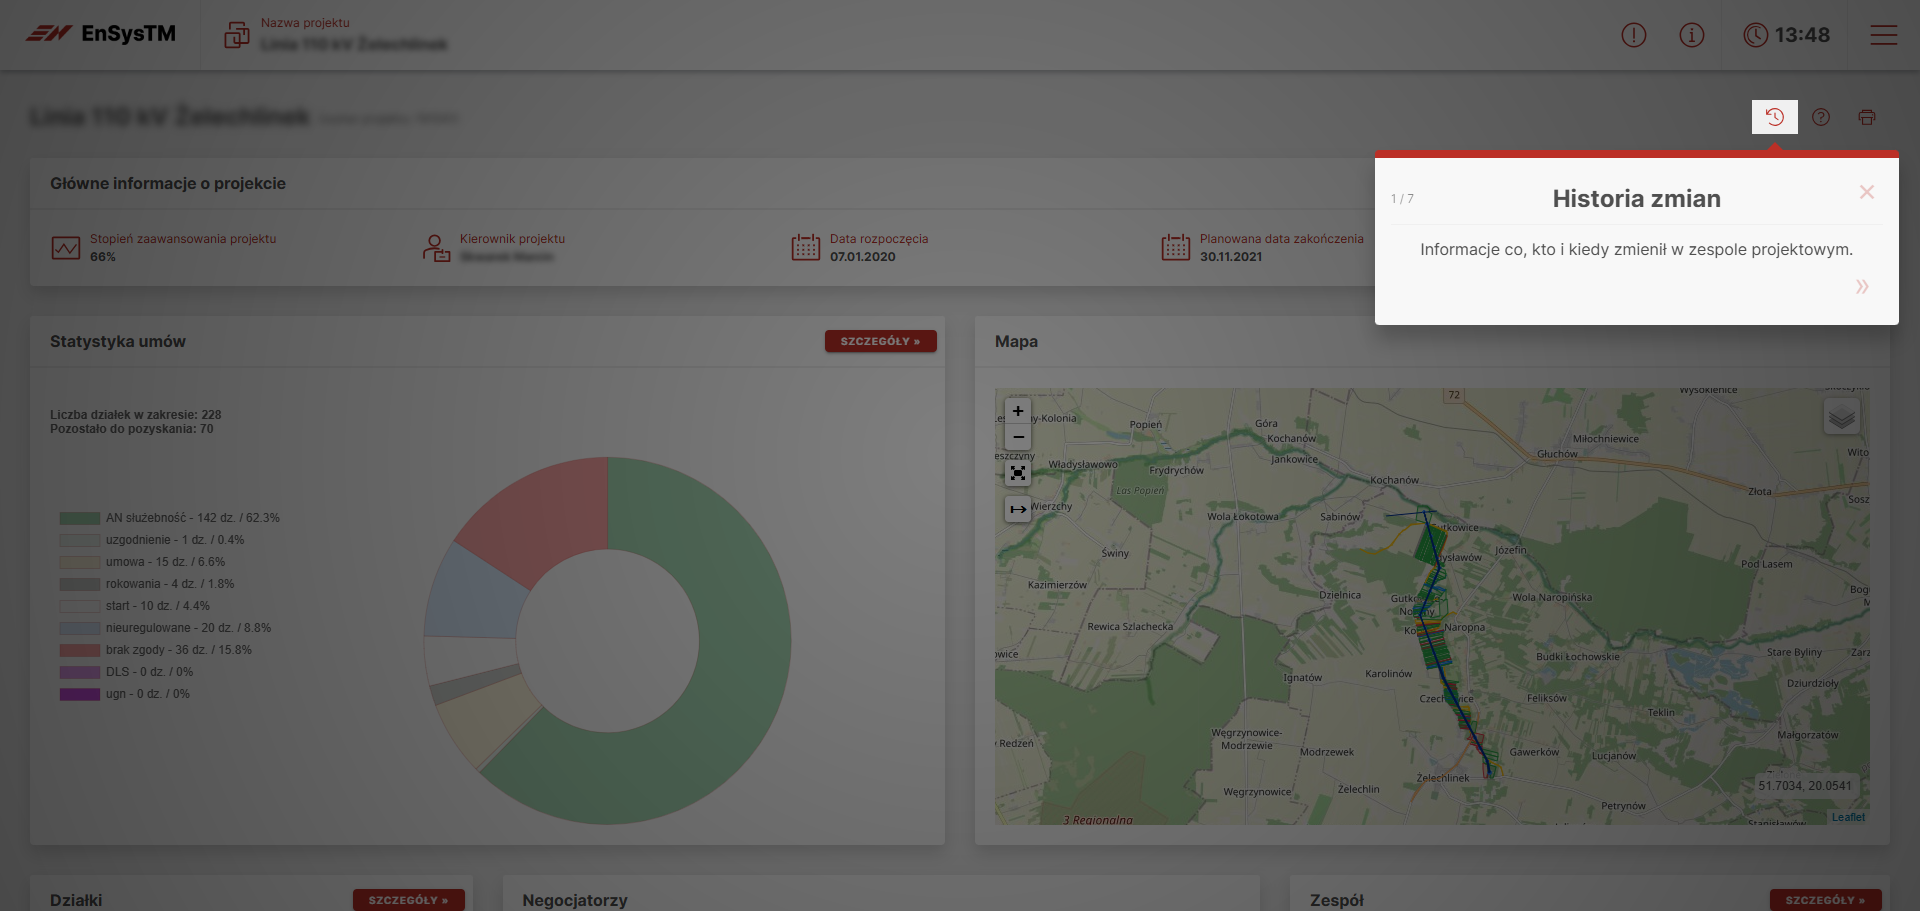Open the help question mark icon
The image size is (1920, 911).
coord(1821,117)
